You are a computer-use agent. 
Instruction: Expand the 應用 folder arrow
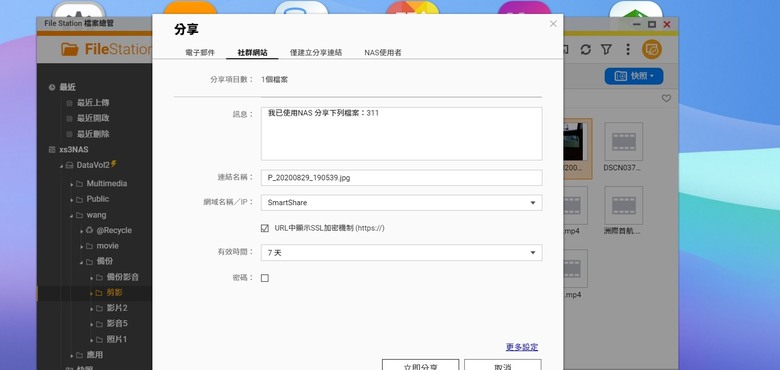(71, 356)
